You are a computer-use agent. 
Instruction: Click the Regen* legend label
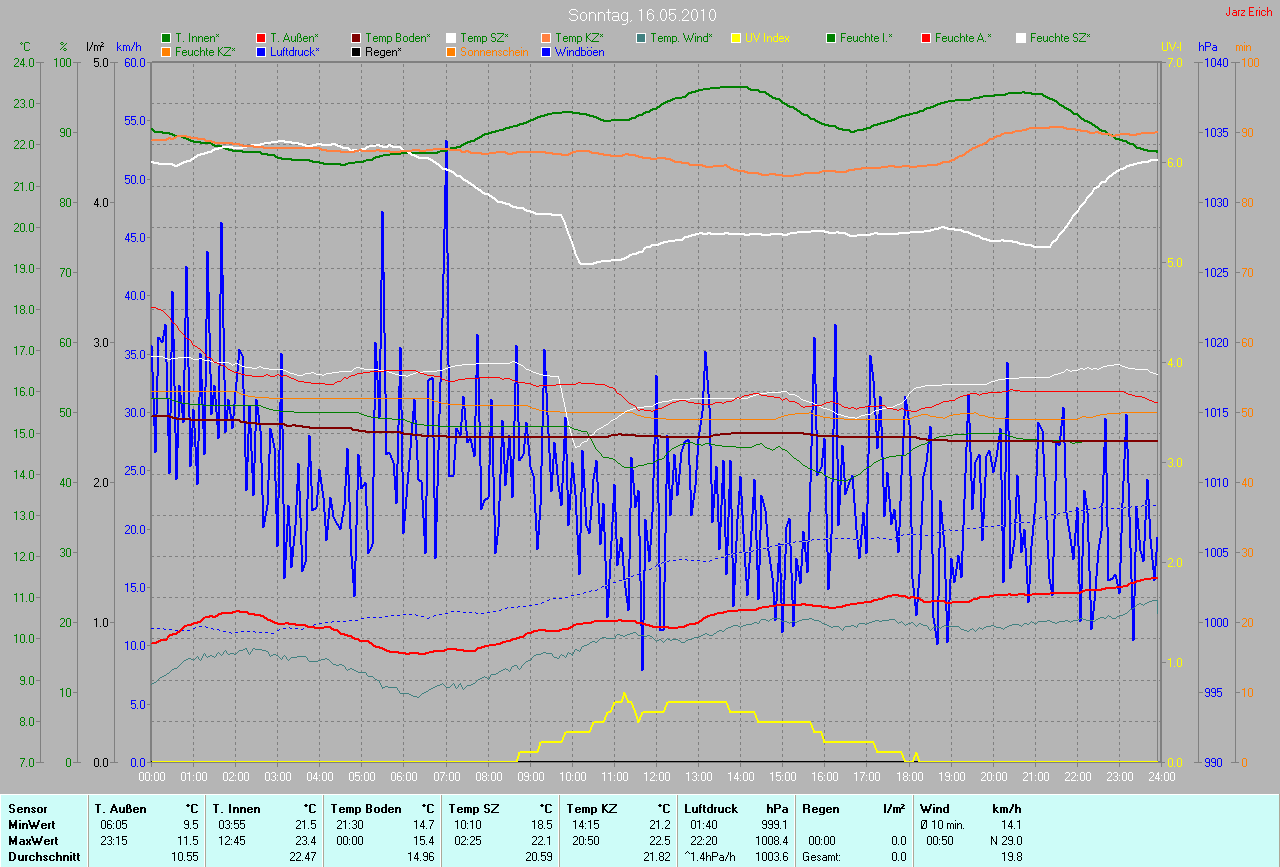(383, 51)
